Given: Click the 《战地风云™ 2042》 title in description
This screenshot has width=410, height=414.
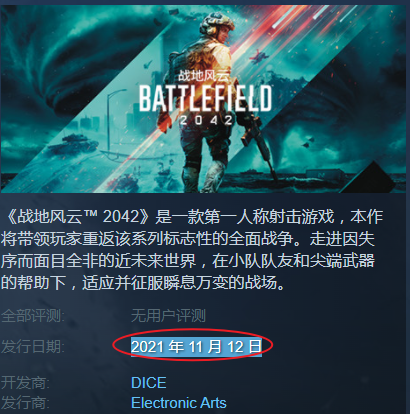Looking at the screenshot, I should click(x=78, y=217).
